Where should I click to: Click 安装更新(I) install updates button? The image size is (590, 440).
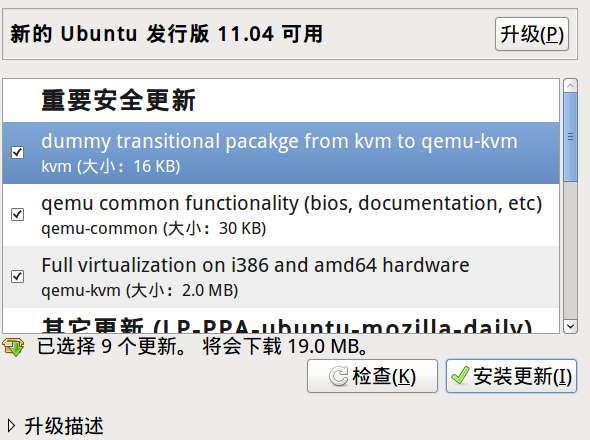(511, 376)
